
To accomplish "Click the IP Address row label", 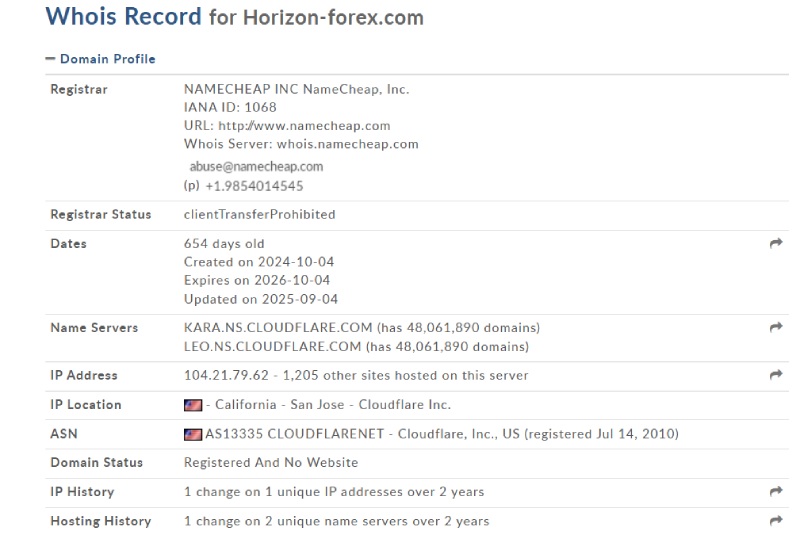I will point(84,375).
